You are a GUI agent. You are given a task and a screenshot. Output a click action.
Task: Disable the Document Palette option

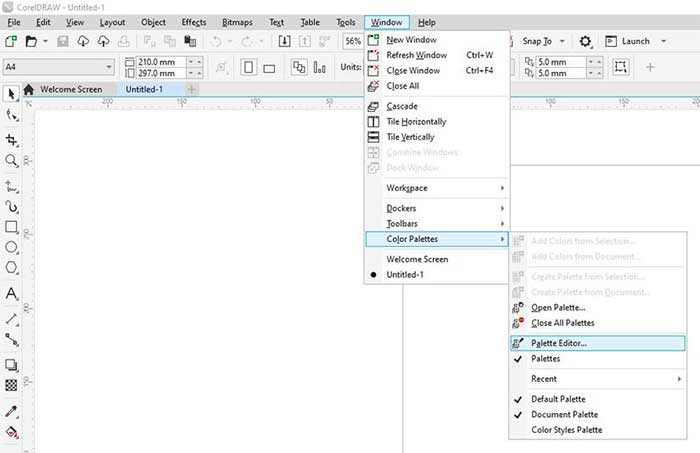(565, 414)
